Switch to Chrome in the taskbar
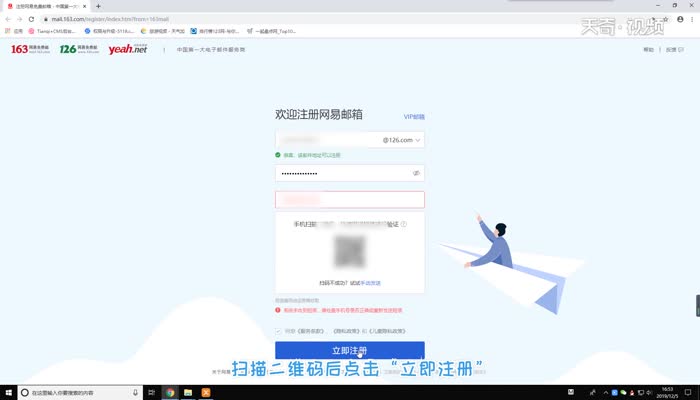The height and width of the screenshot is (400, 700). (170, 392)
